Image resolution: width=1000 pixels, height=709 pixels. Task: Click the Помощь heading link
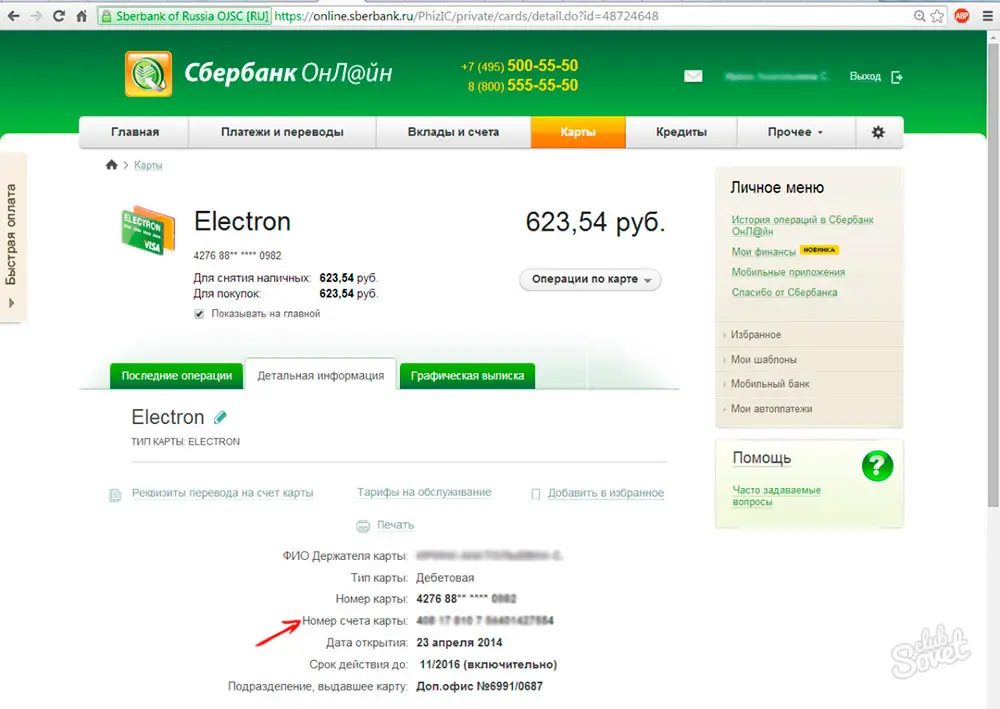(x=761, y=458)
